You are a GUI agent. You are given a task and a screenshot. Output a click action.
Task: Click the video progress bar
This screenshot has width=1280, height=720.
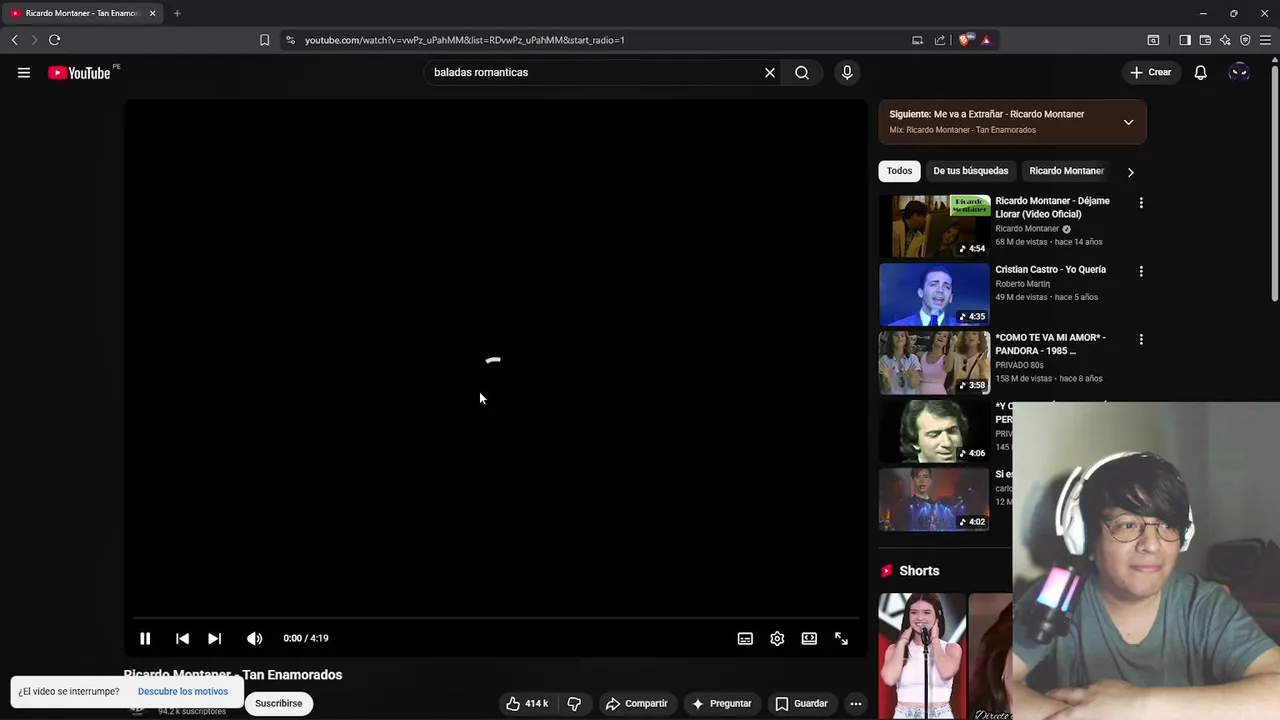496,618
